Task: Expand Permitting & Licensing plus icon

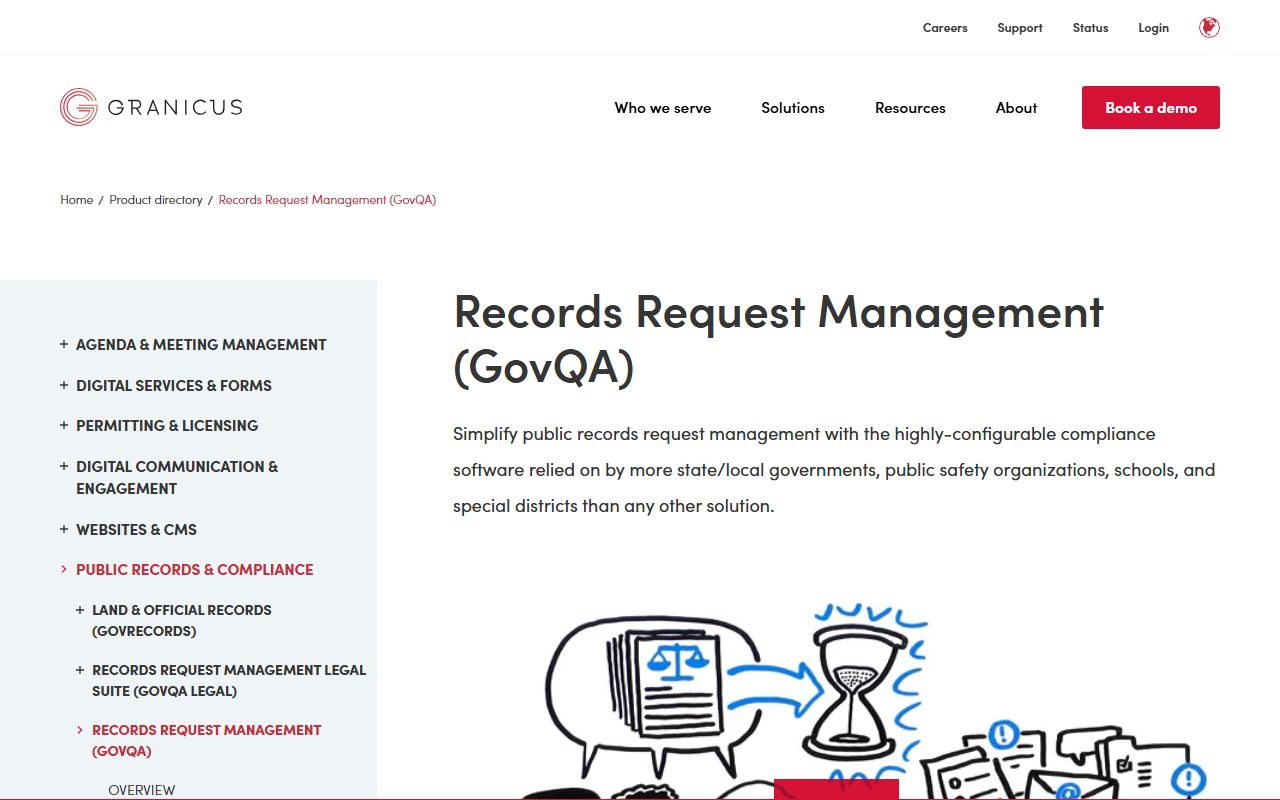Action: click(64, 425)
